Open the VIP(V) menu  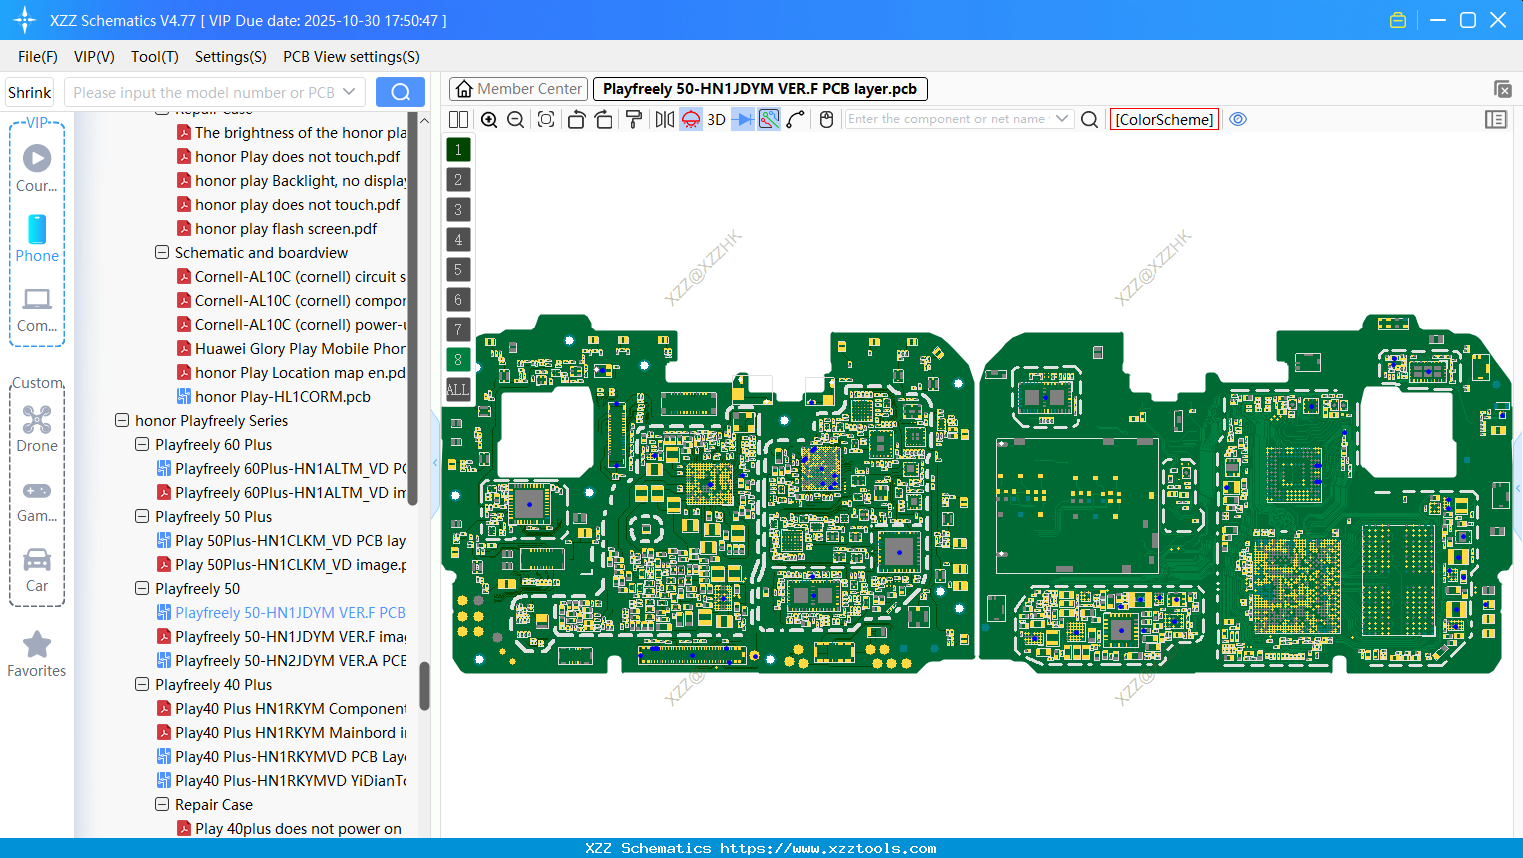(94, 57)
